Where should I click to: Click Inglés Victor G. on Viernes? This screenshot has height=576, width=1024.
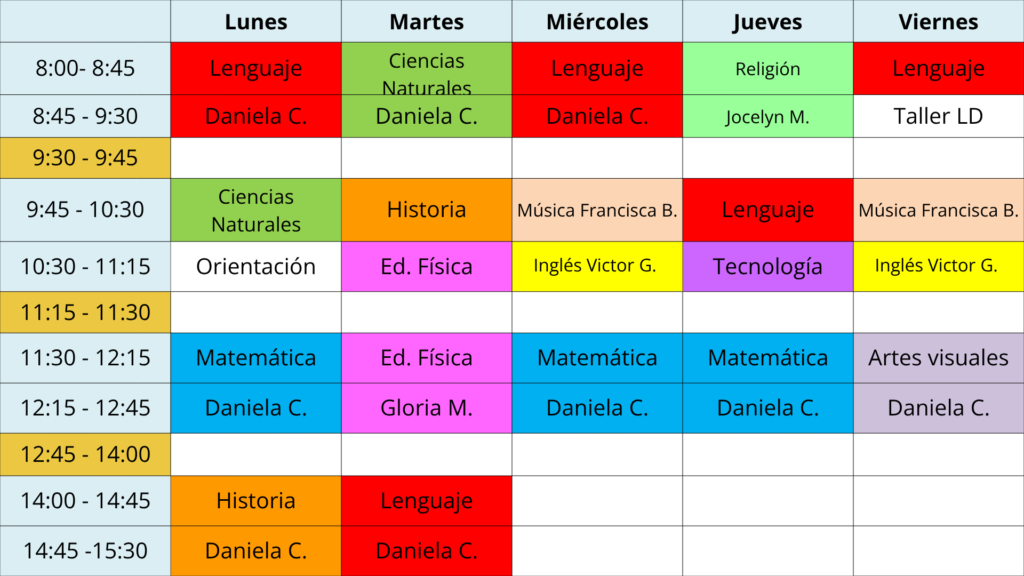[938, 267]
